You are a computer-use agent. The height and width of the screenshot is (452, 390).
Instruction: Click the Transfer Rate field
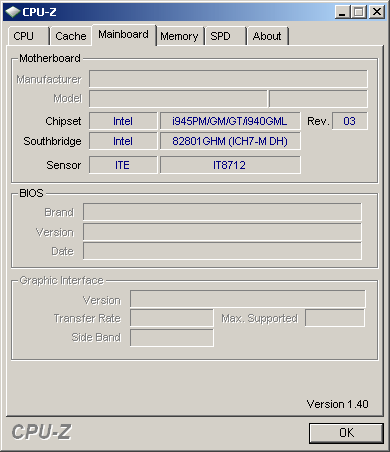(x=172, y=318)
